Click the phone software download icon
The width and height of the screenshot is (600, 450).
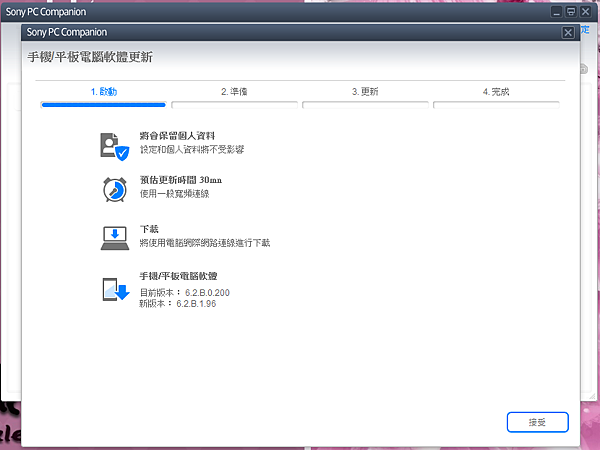coord(116,289)
